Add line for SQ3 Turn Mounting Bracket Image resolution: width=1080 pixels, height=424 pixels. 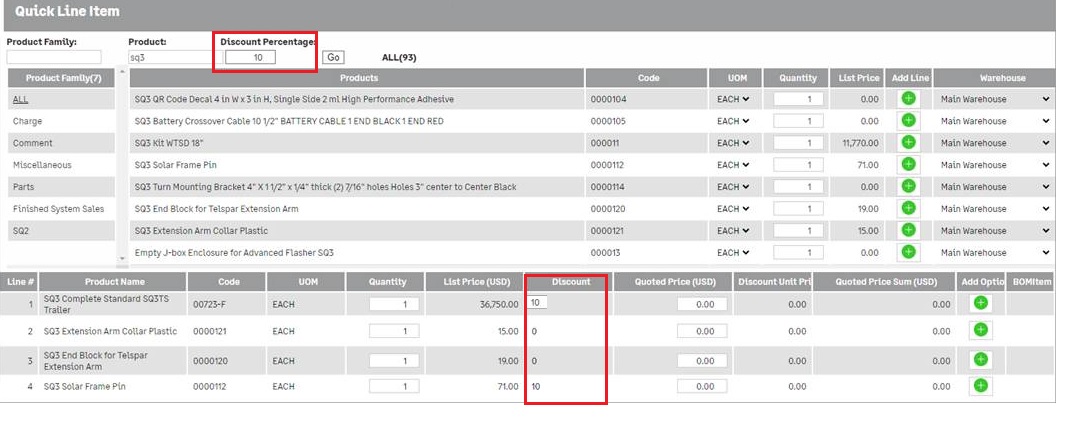pos(908,187)
